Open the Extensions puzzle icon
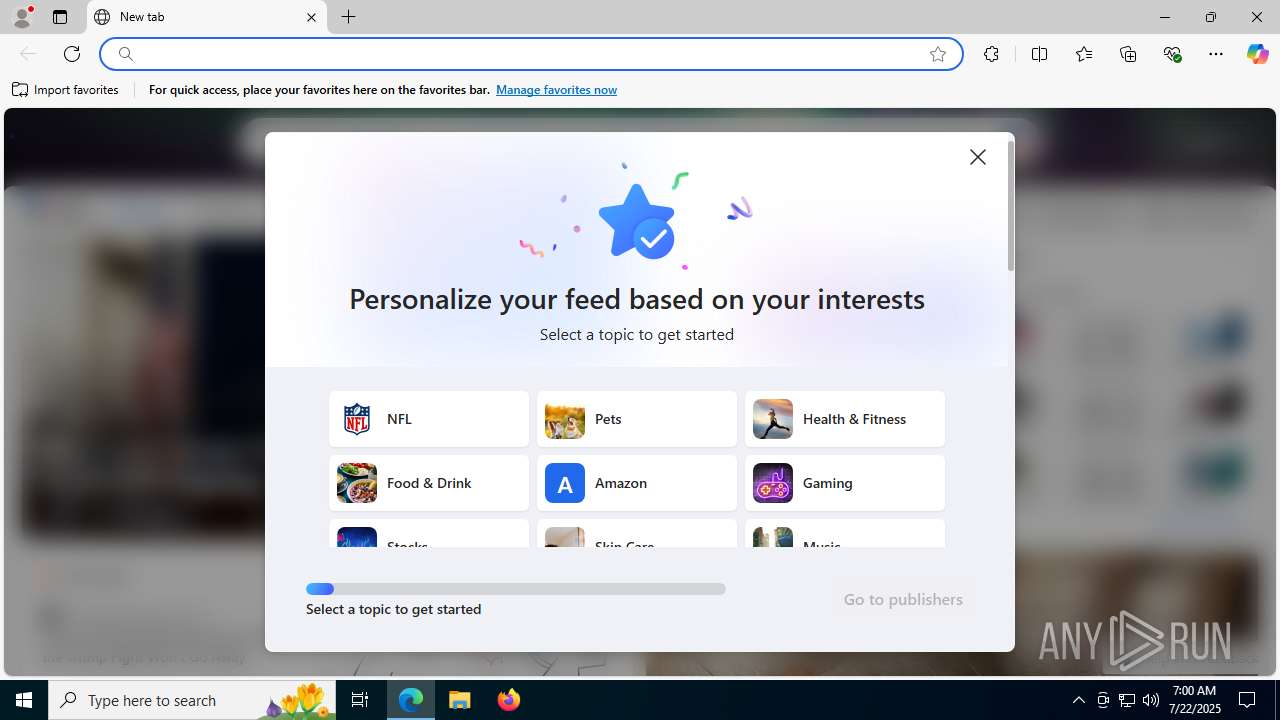This screenshot has height=720, width=1280. [991, 54]
